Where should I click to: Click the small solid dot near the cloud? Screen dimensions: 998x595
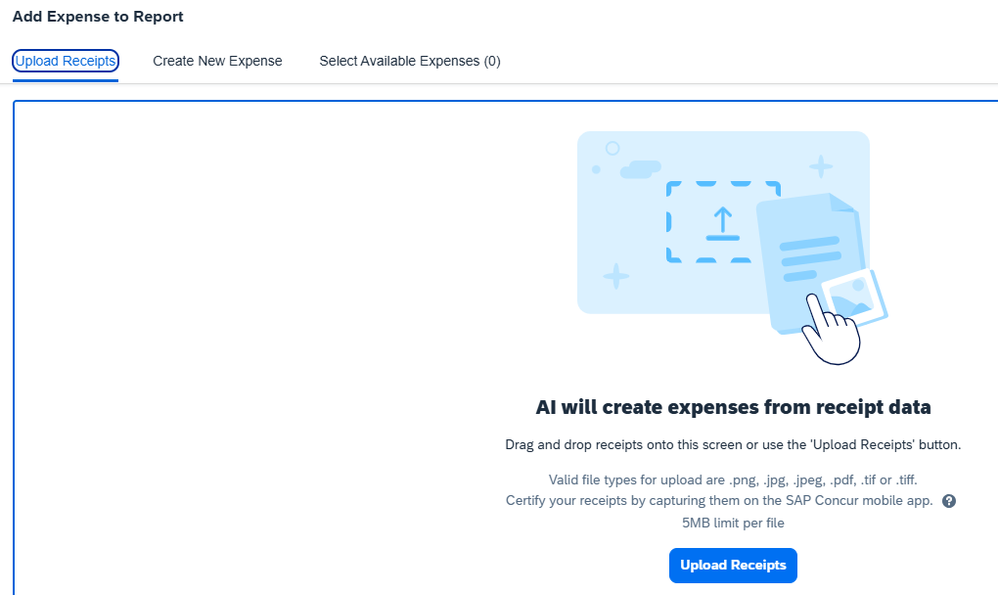click(x=596, y=169)
